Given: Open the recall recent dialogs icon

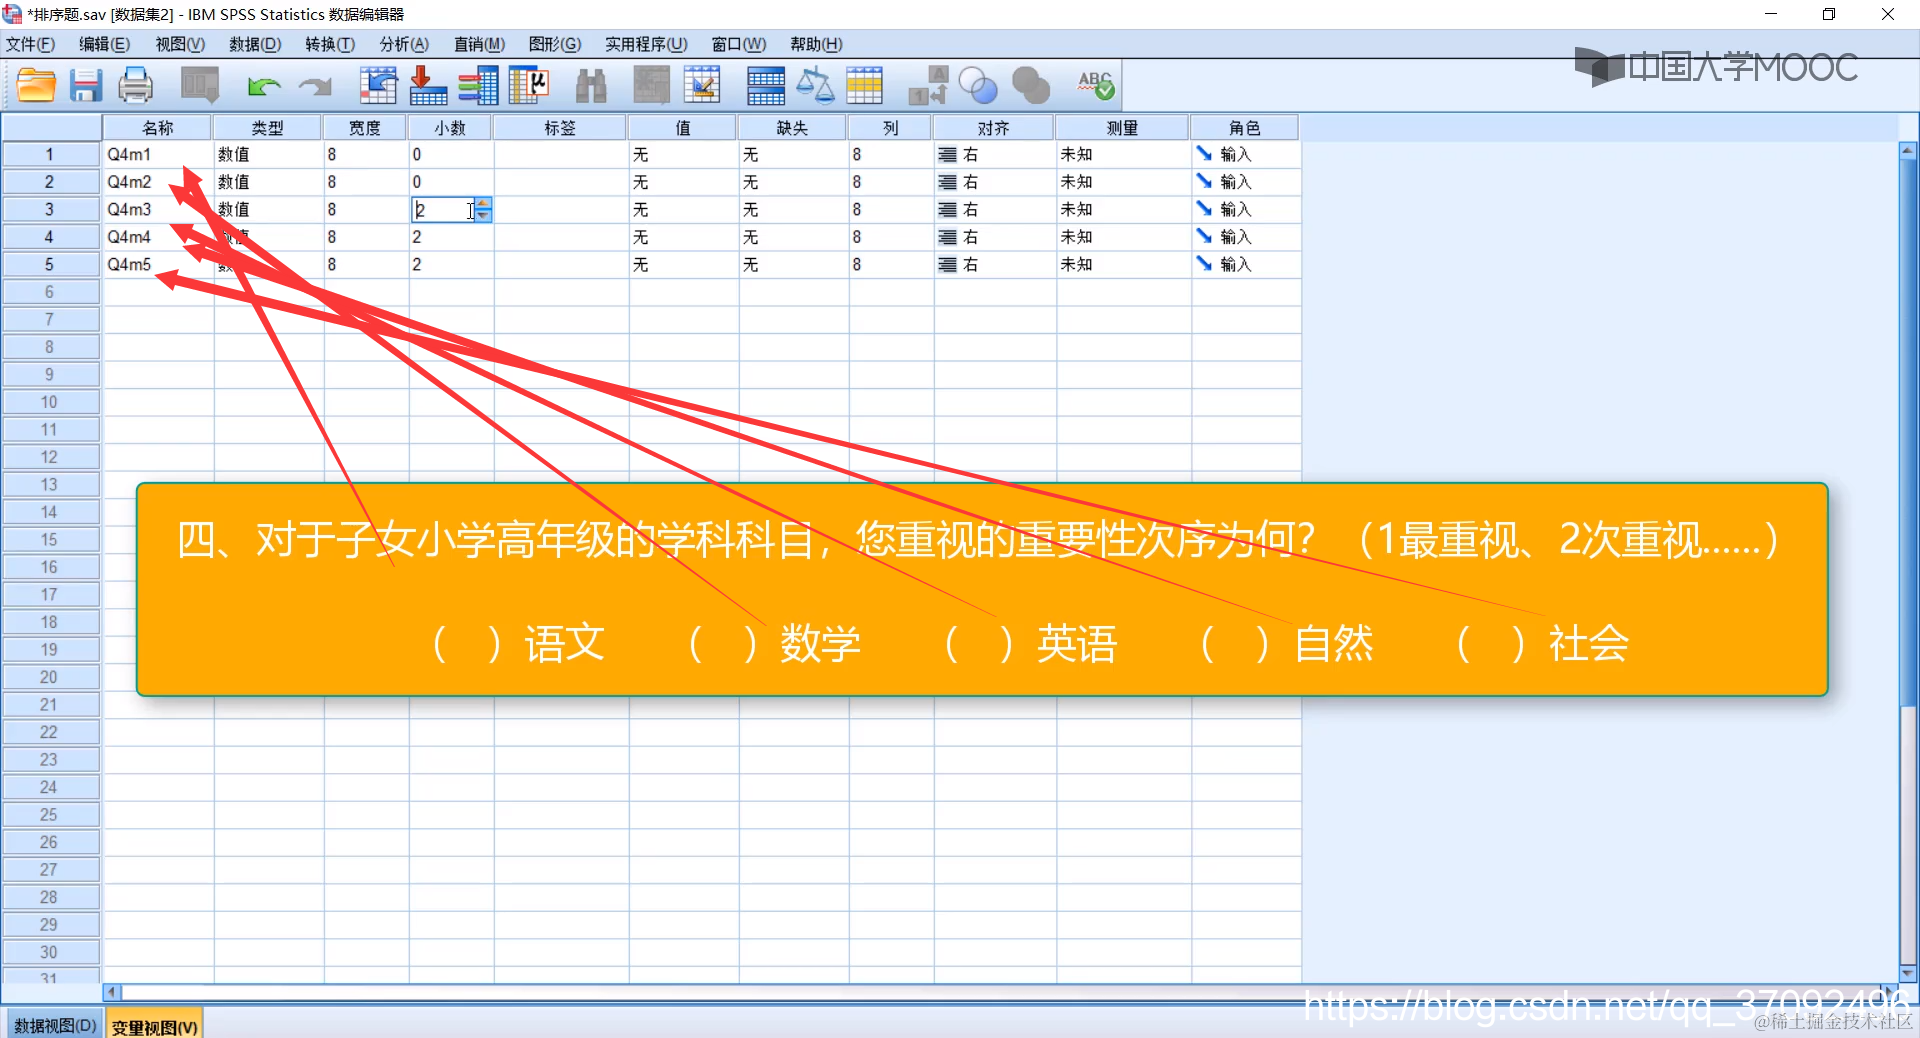Looking at the screenshot, I should [x=200, y=86].
